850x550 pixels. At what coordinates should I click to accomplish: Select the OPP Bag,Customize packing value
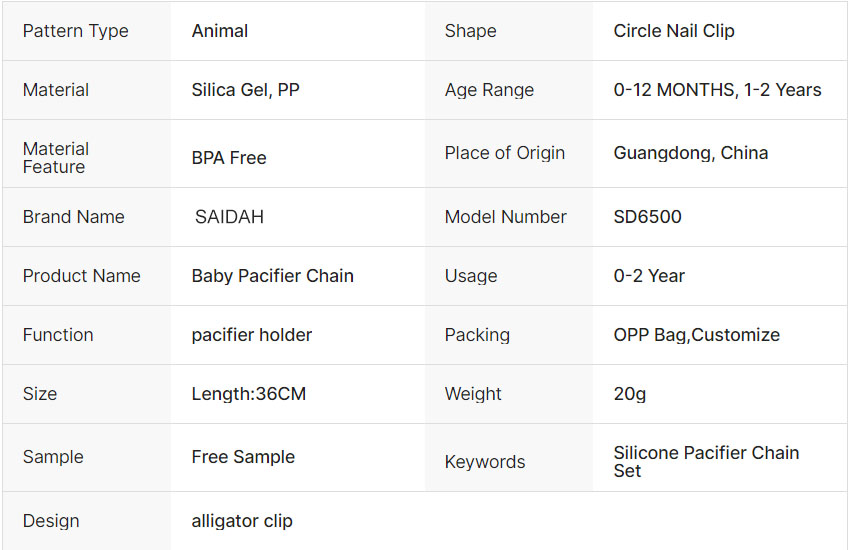coord(697,335)
